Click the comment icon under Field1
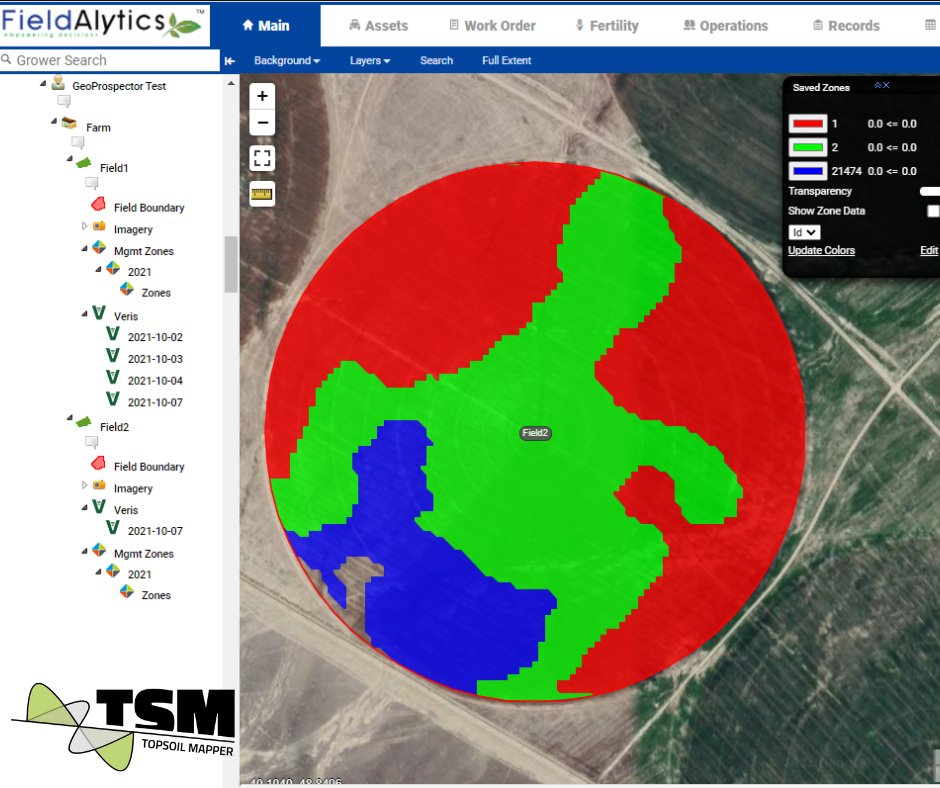 click(92, 183)
